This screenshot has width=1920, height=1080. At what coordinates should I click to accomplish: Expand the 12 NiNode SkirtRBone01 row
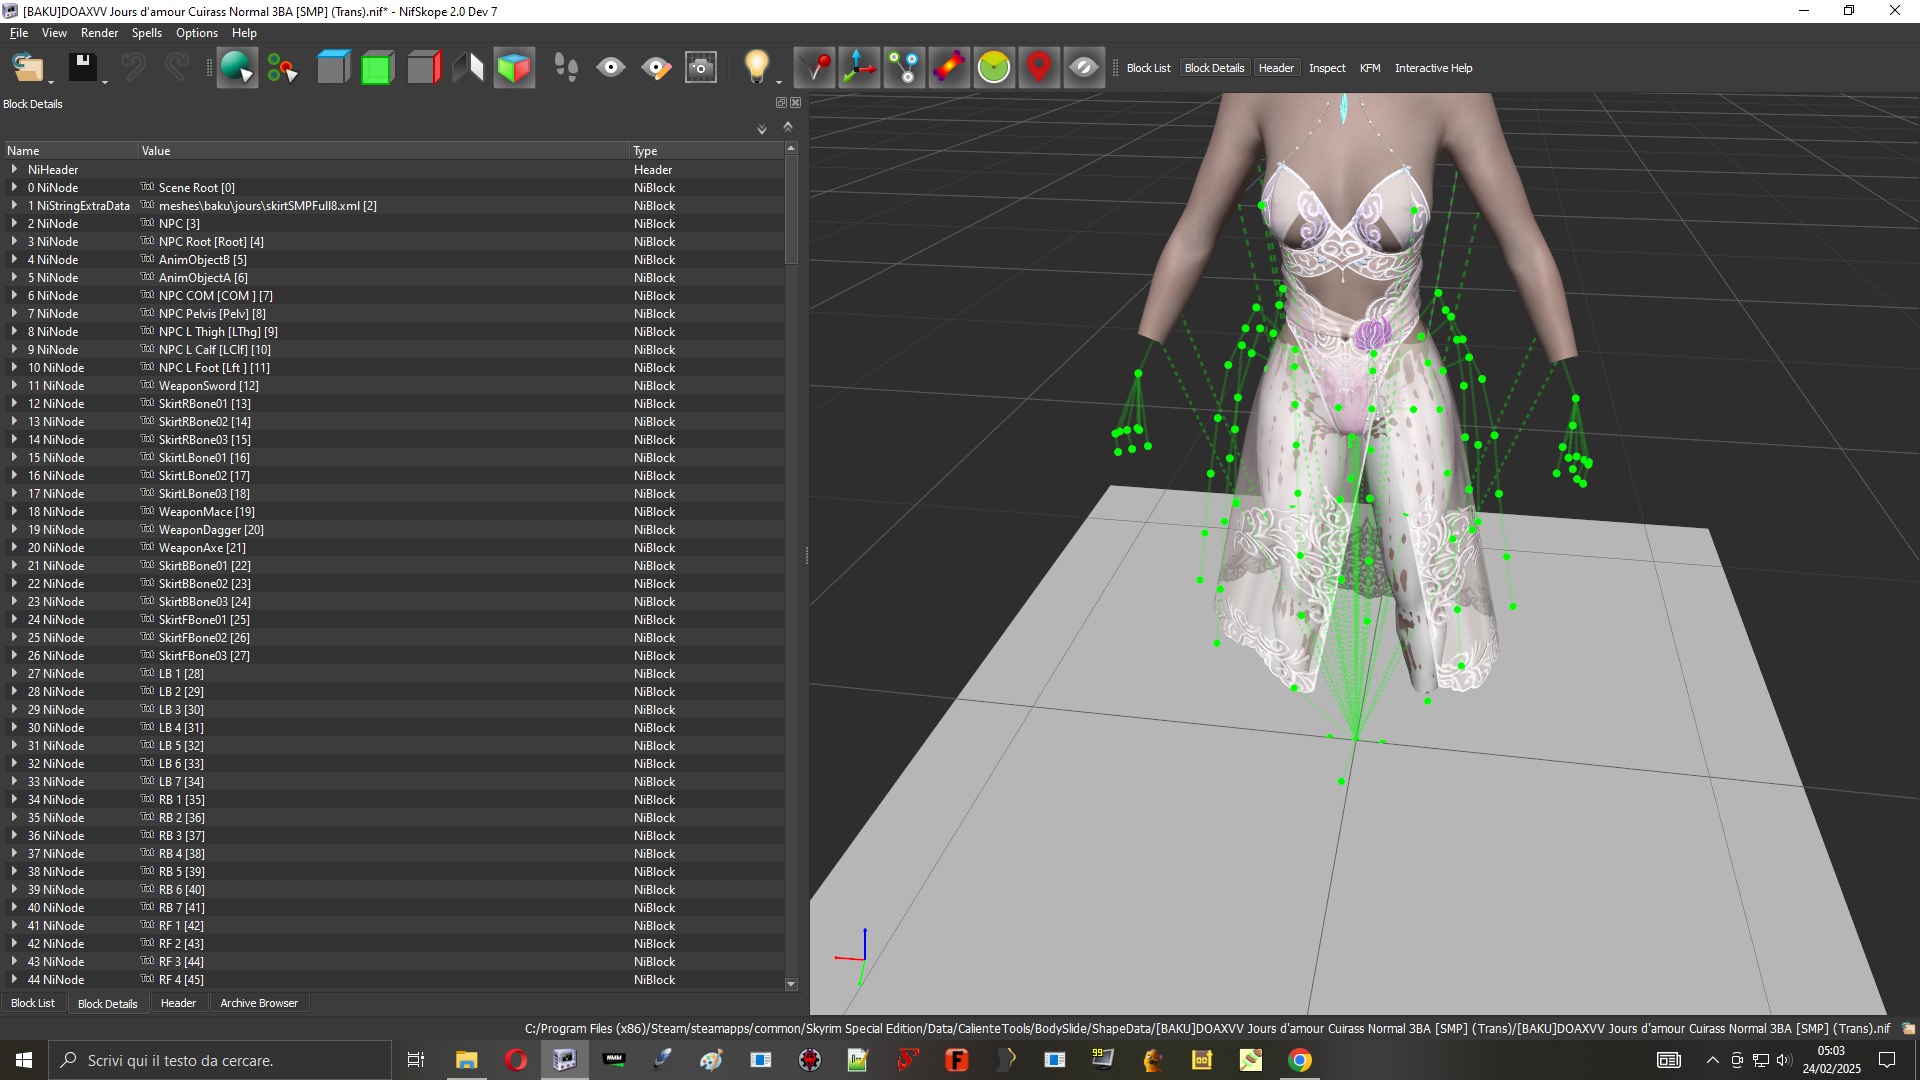coord(14,403)
